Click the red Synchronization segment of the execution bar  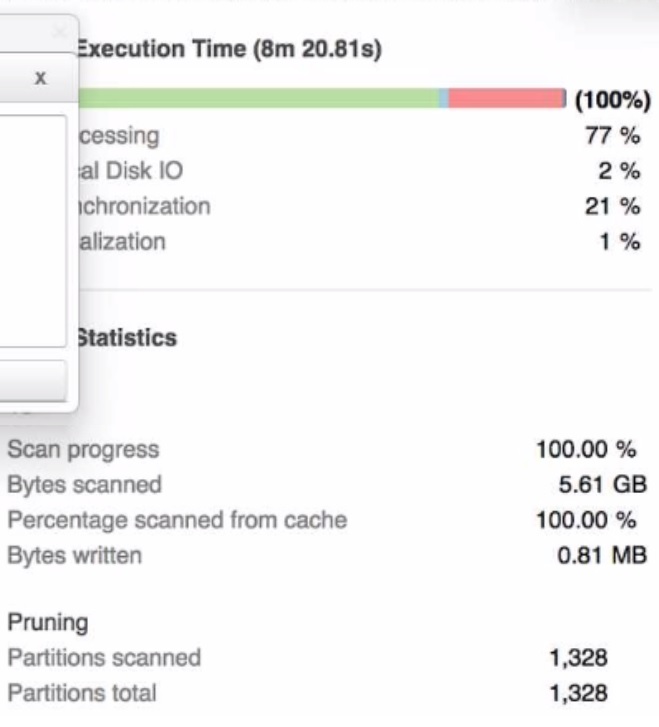(x=506, y=98)
